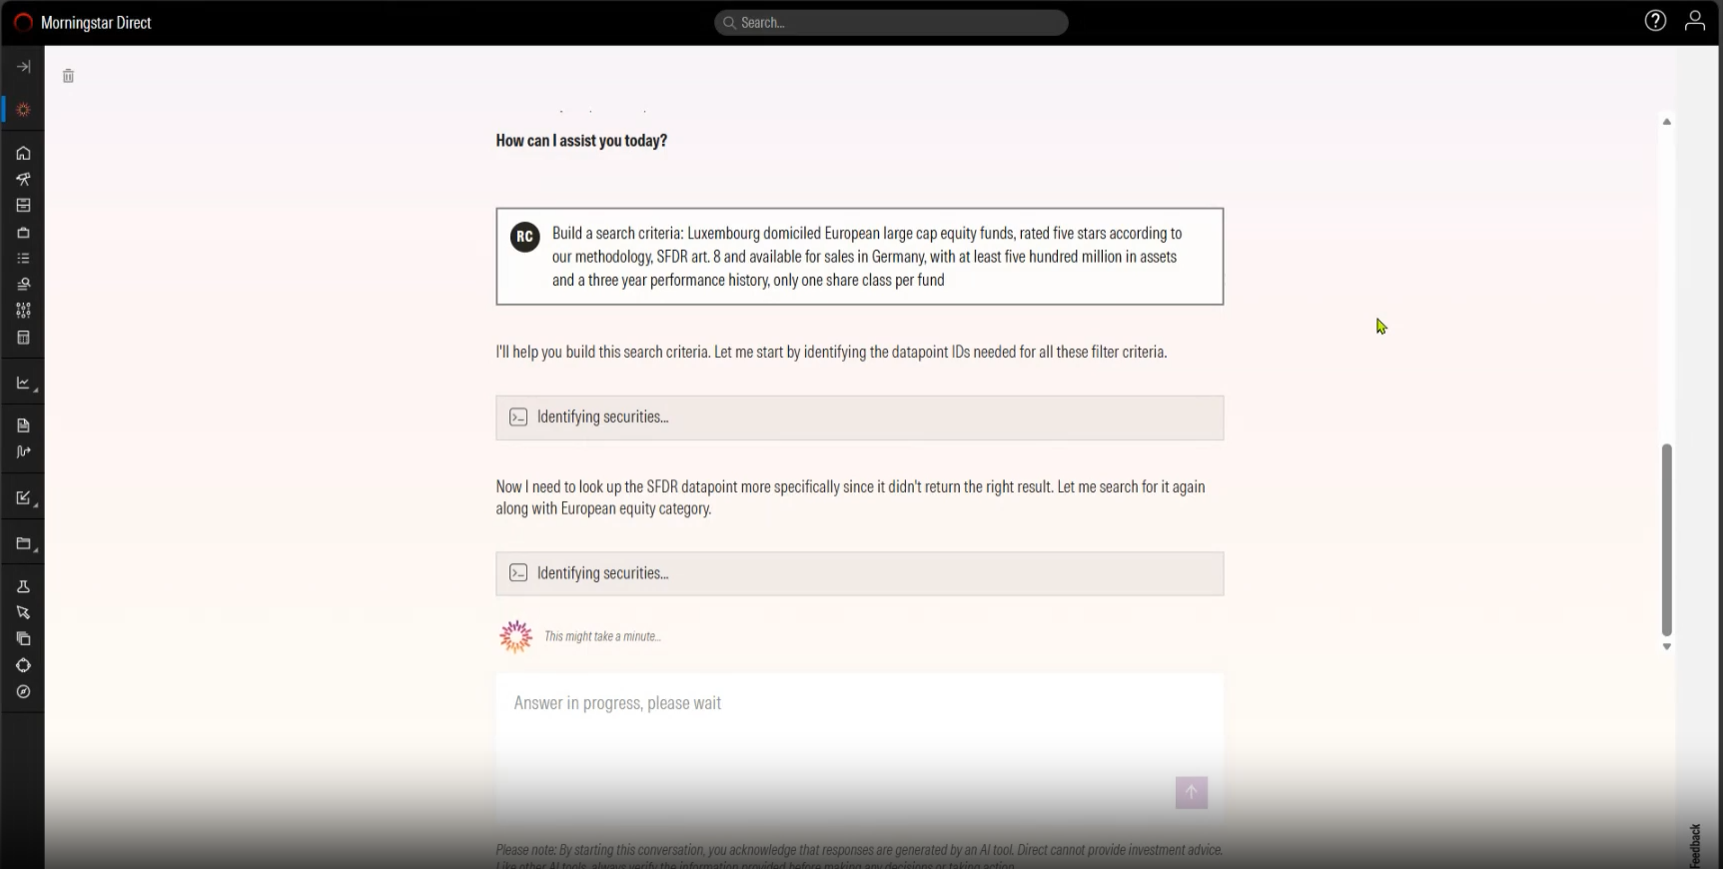Go to Home icon in sidebar
Image resolution: width=1723 pixels, height=869 pixels.
[x=23, y=153]
